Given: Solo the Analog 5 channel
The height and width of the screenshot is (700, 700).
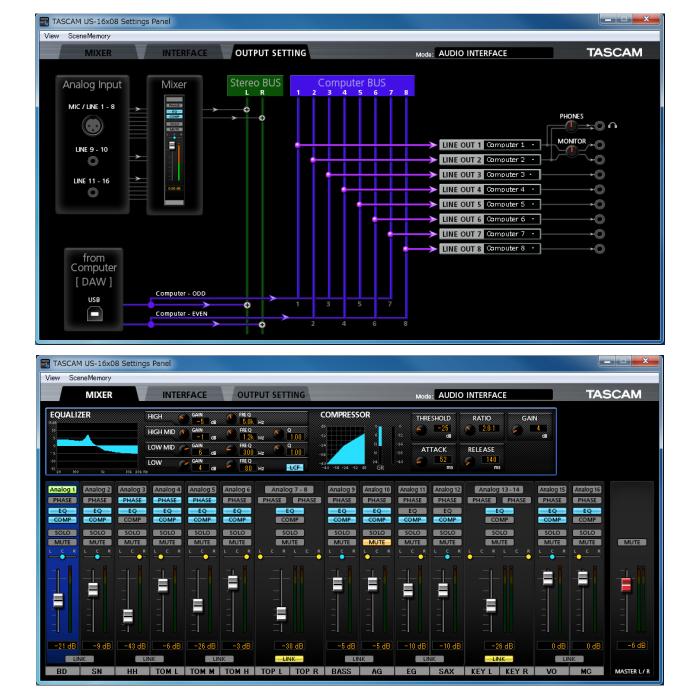Looking at the screenshot, I should pyautogui.click(x=202, y=533).
